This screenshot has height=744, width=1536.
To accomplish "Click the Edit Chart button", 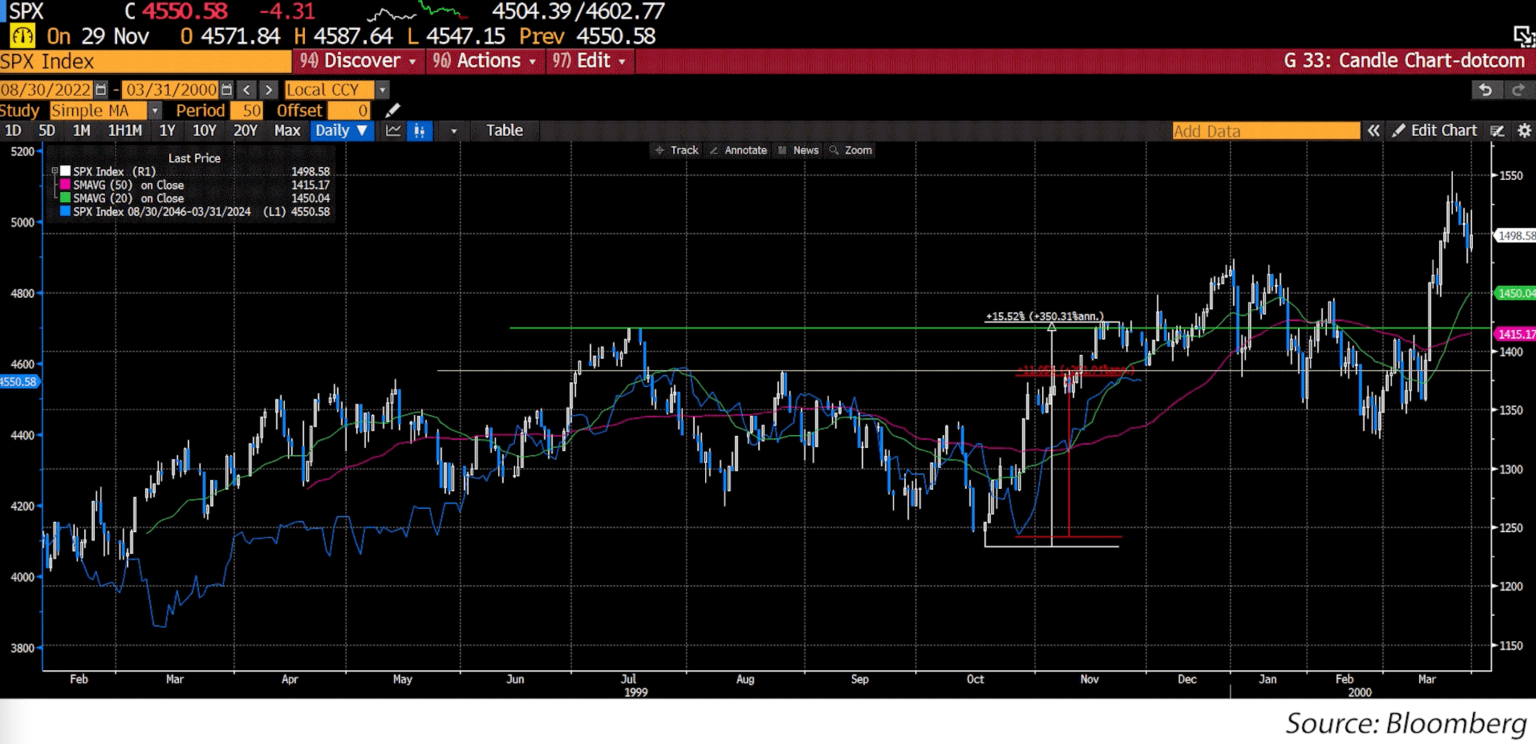I will coord(1444,131).
